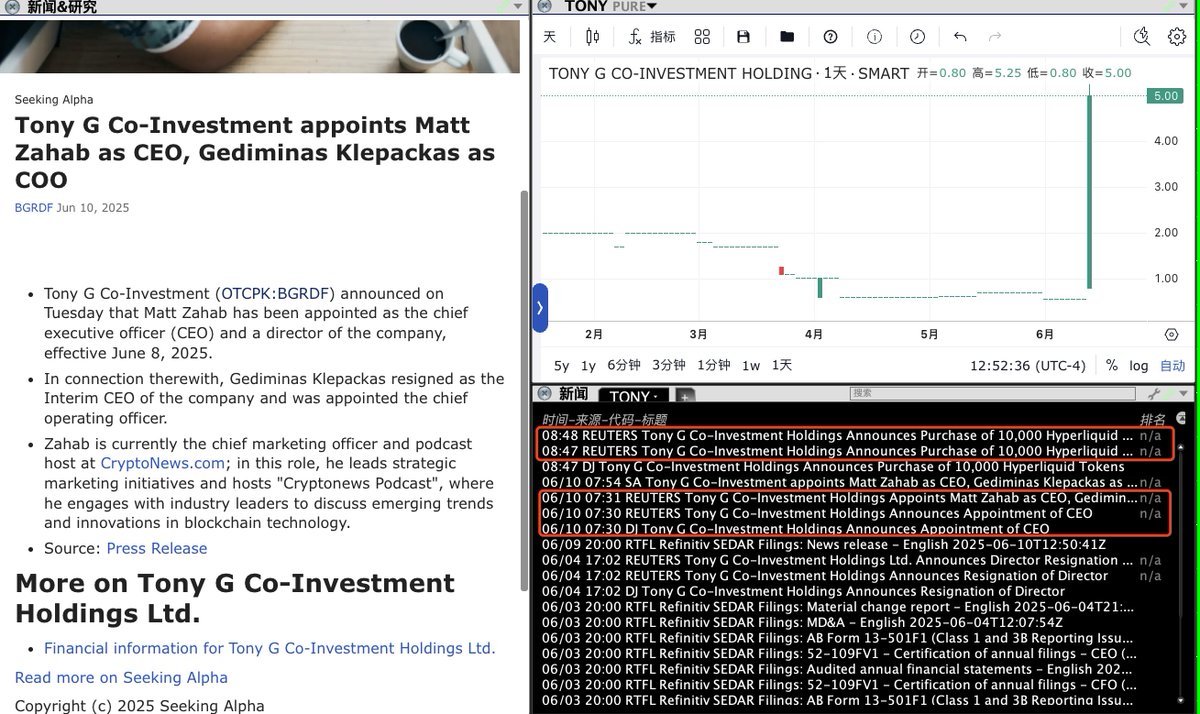The image size is (1200, 714).
Task: Open 06/03 Audited annual financial statements headline
Action: tap(838, 669)
